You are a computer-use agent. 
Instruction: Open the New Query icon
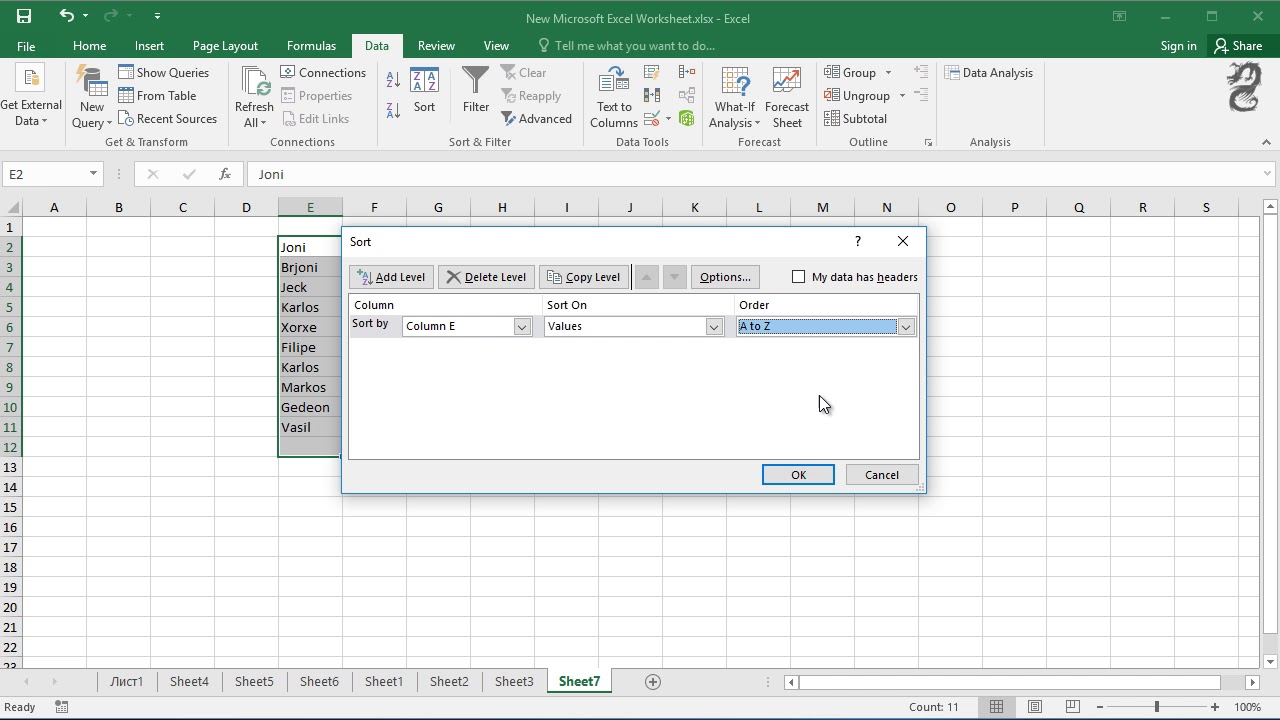click(x=91, y=97)
